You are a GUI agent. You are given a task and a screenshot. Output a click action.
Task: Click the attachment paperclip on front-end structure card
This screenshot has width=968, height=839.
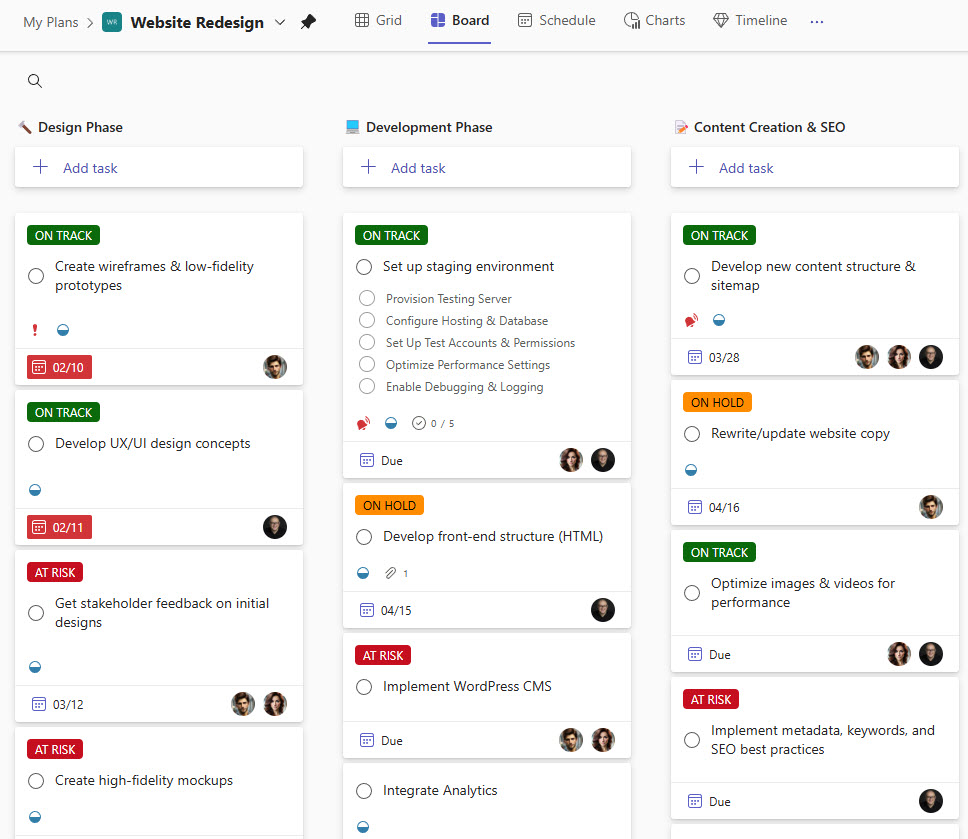point(390,573)
